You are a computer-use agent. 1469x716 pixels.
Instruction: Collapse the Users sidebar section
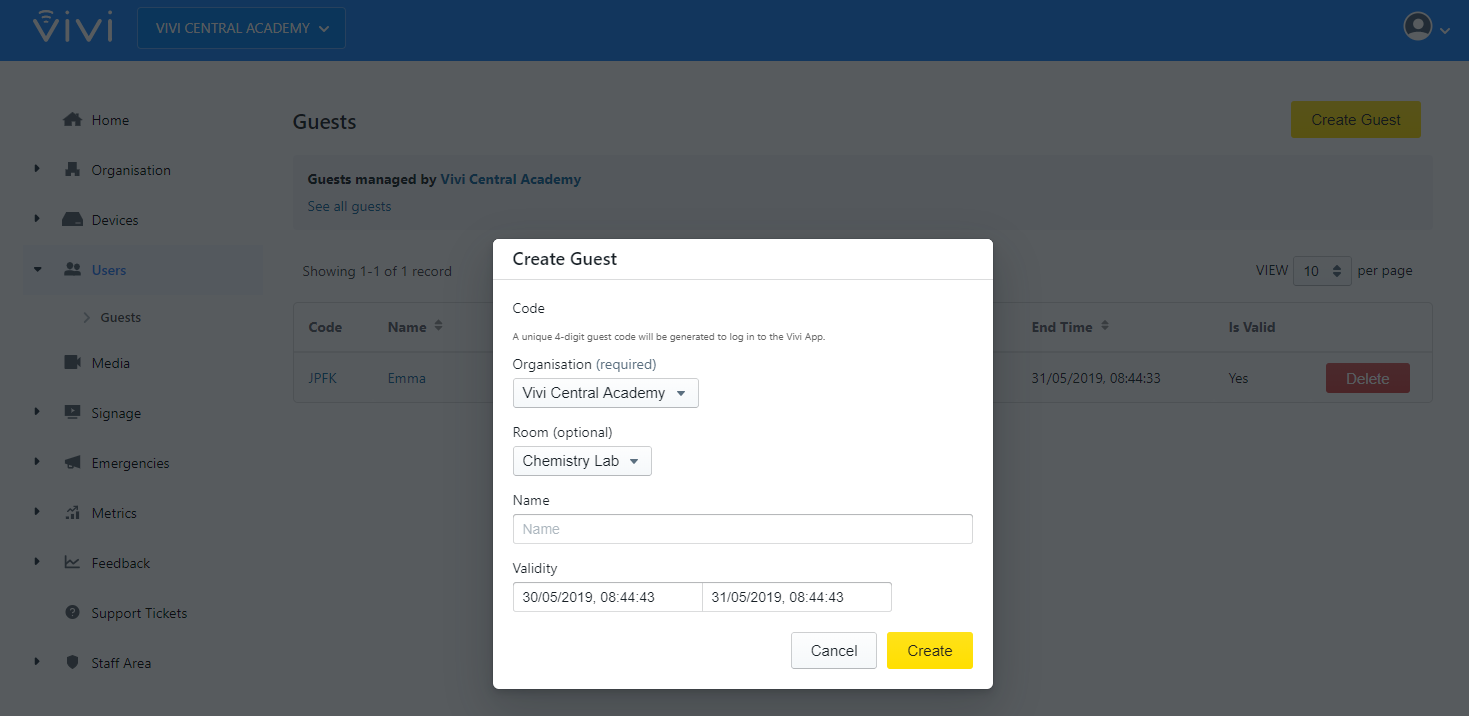pos(37,269)
